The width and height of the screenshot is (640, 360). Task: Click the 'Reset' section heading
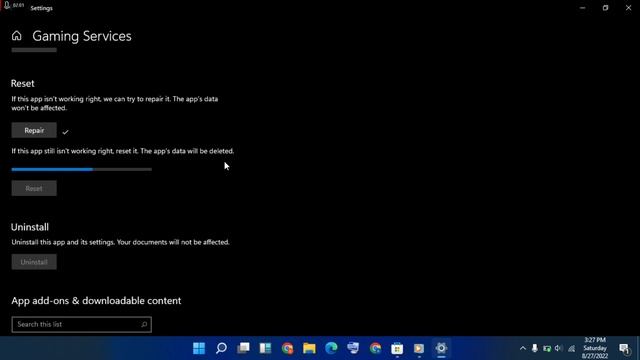tap(22, 83)
